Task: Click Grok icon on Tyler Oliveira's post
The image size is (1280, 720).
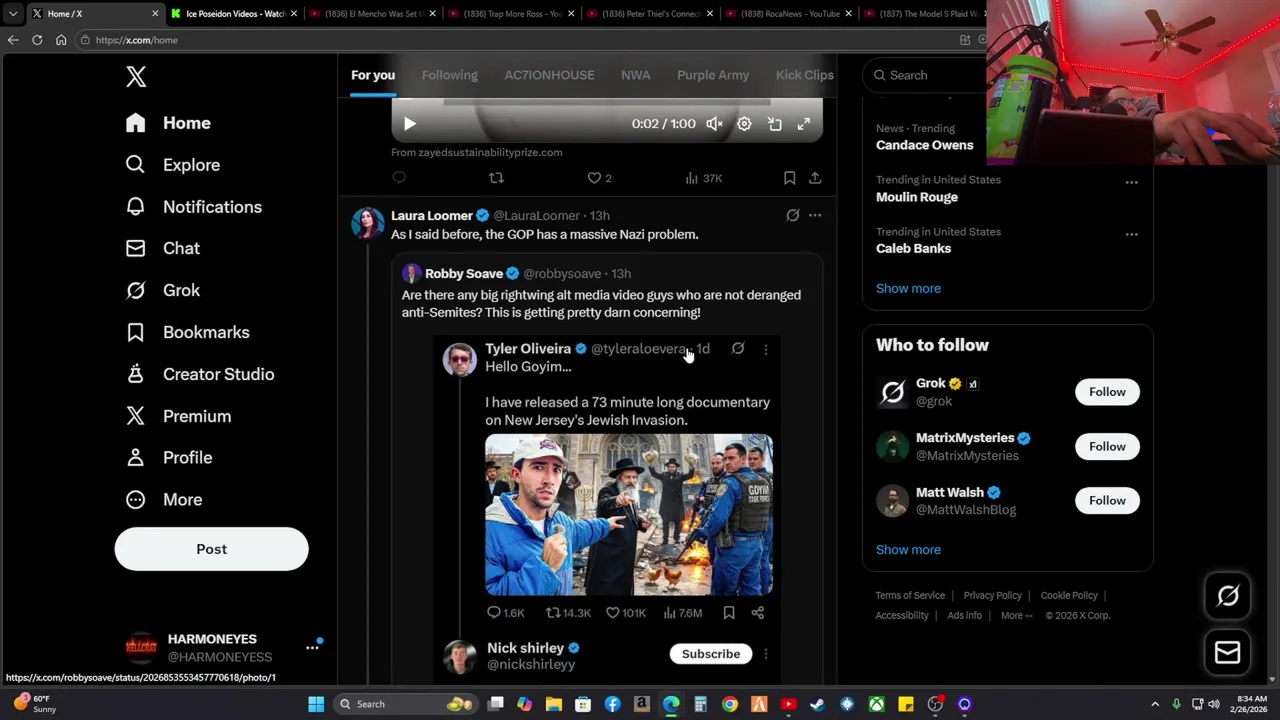Action: coord(738,348)
